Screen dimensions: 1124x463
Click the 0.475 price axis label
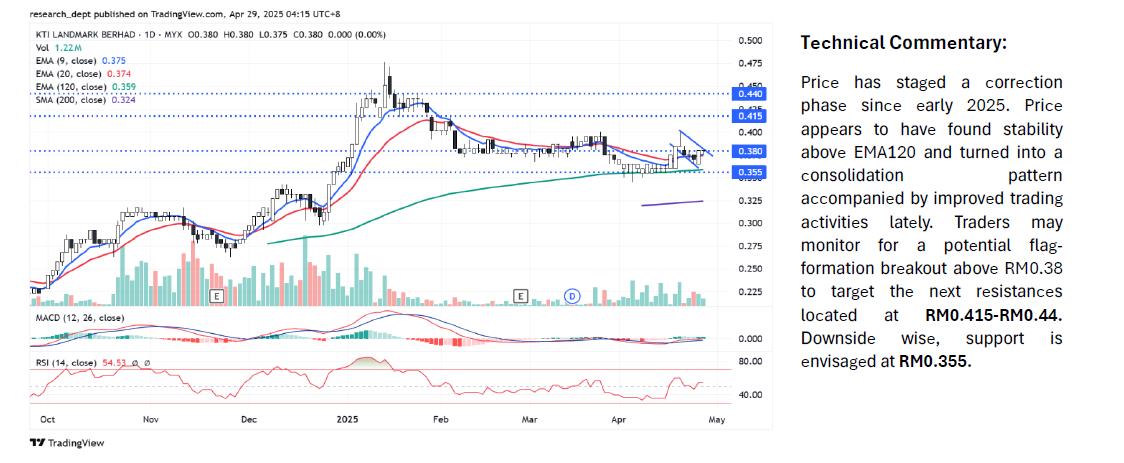point(749,64)
